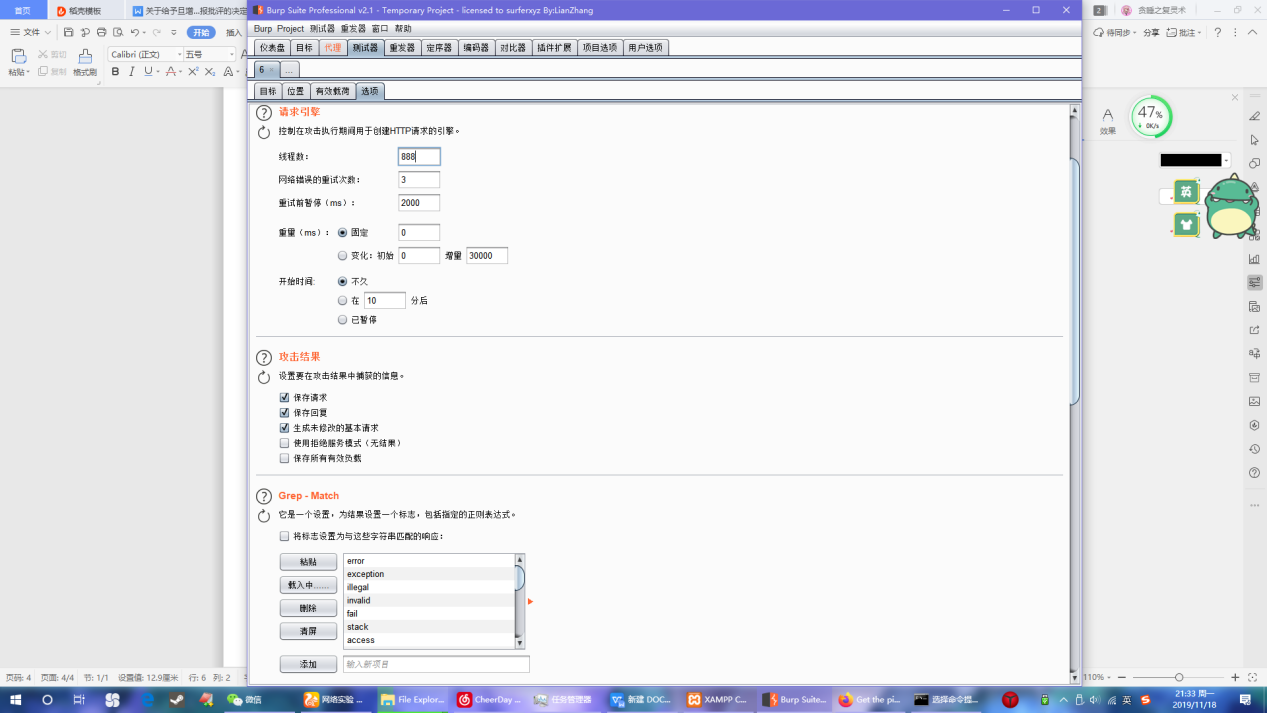
Task: Click the 线程数 input field
Action: 419,156
